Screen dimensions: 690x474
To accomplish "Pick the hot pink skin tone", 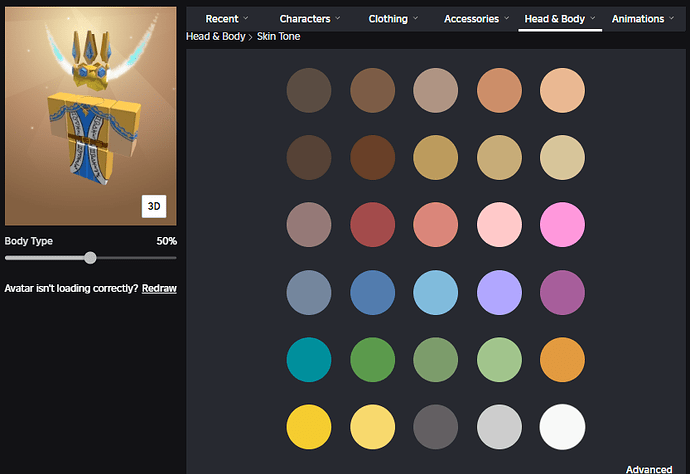I will (x=562, y=224).
